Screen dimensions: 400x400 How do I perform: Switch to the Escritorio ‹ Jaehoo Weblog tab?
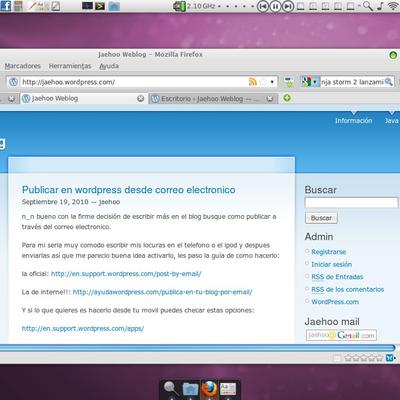tap(213, 99)
